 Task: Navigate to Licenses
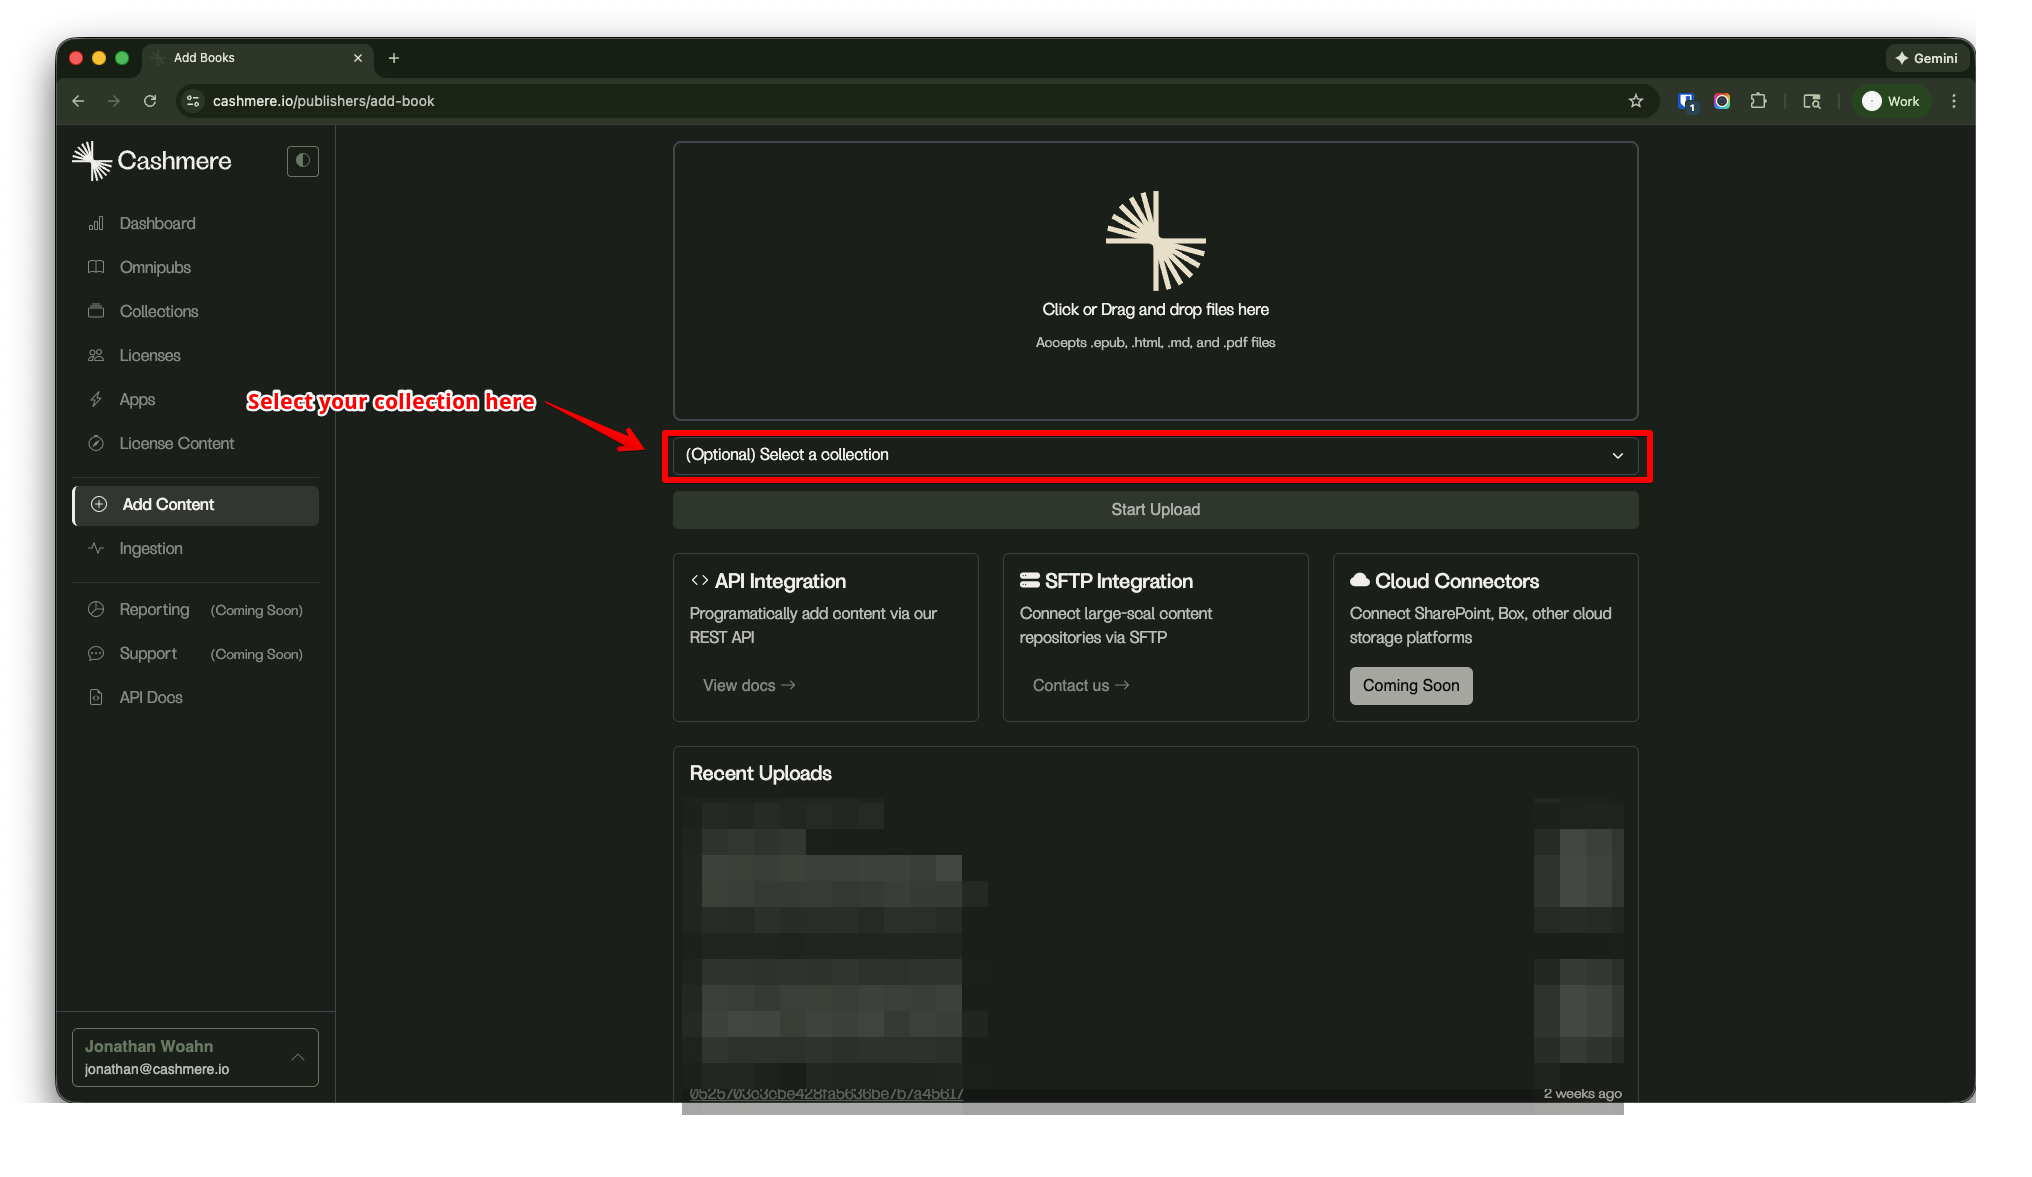pyautogui.click(x=150, y=355)
